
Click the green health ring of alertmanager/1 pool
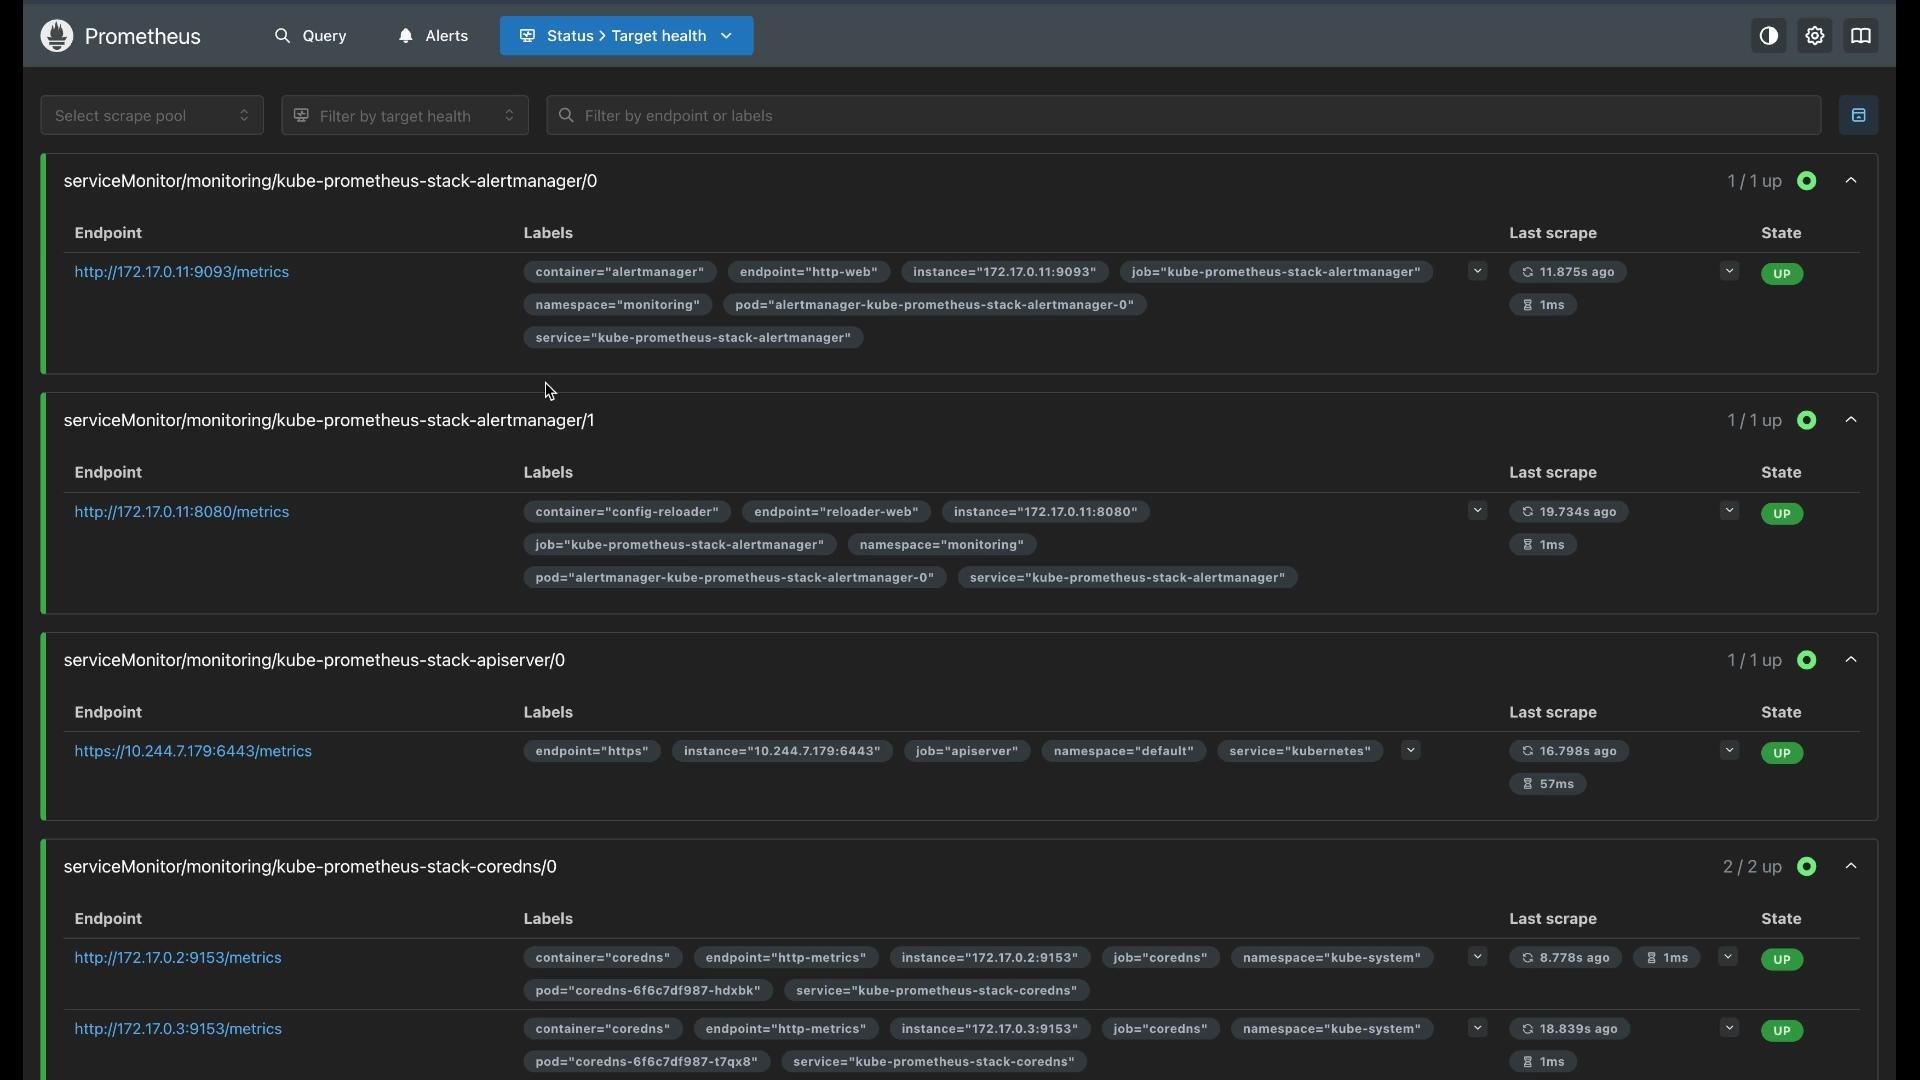click(x=1807, y=422)
